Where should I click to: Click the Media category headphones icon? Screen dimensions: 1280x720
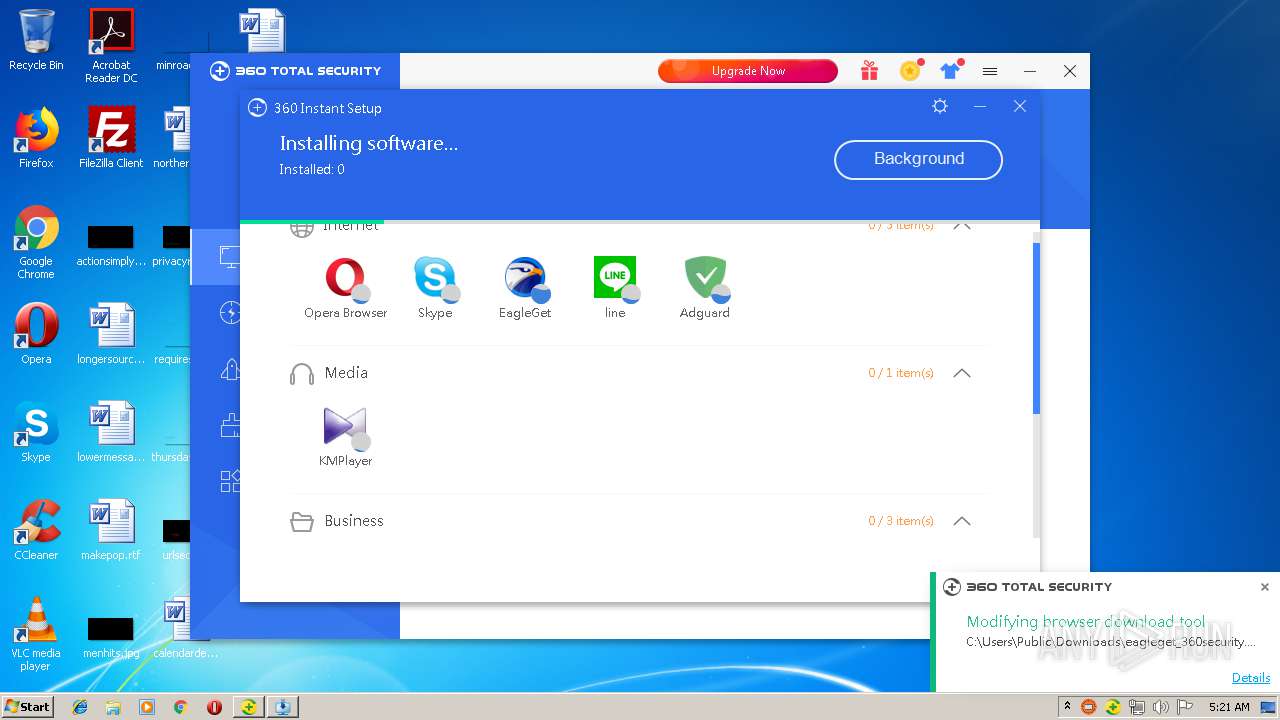pyautogui.click(x=302, y=374)
